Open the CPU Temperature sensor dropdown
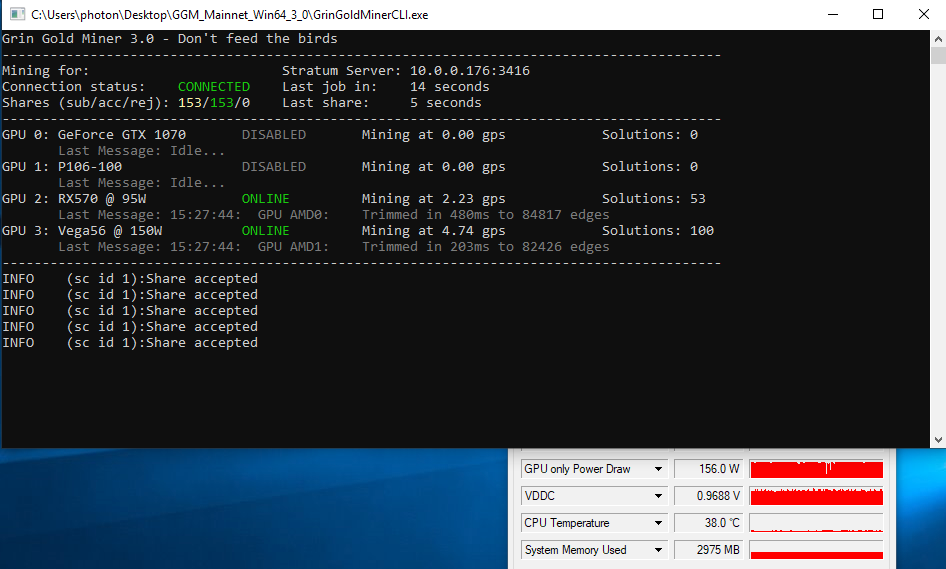 click(658, 523)
